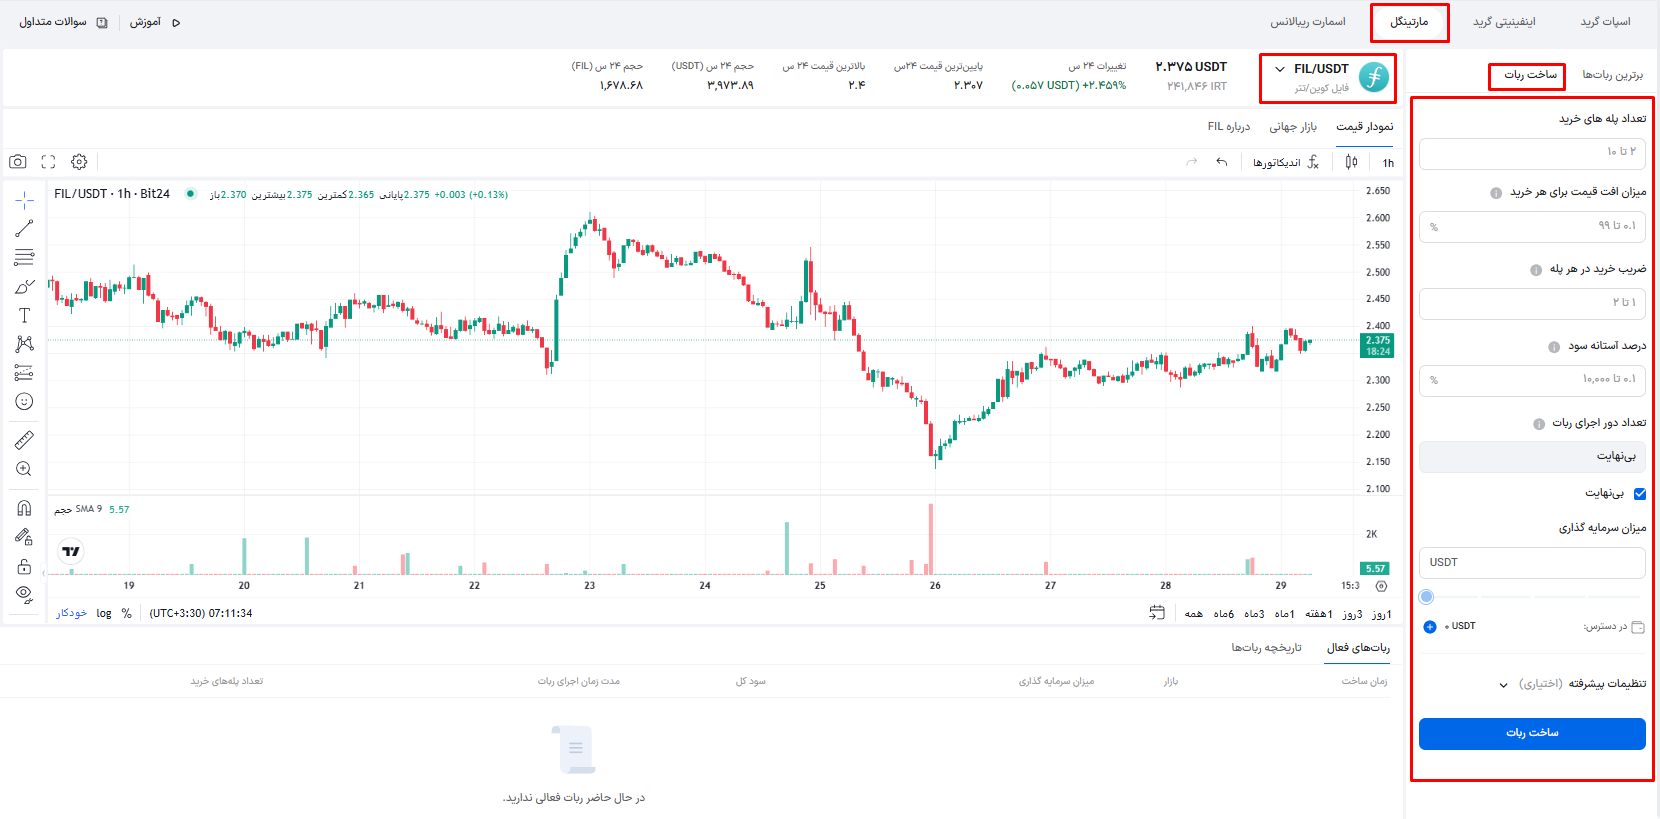Enter fullscreen chart mode
This screenshot has height=819, width=1660.
[x=48, y=162]
